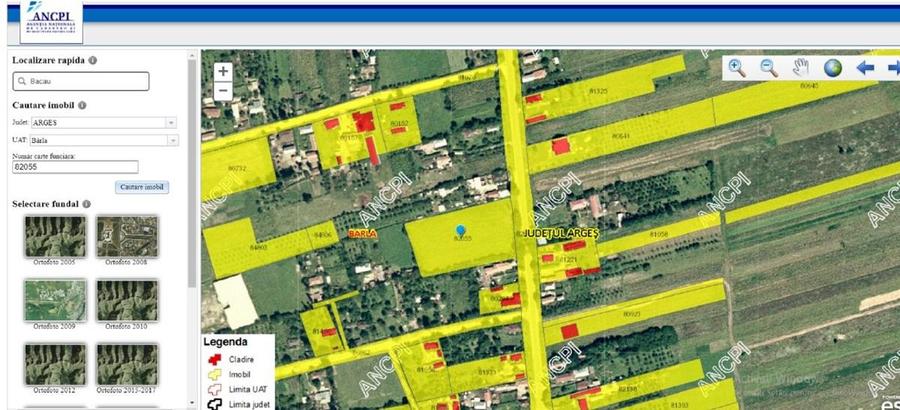Click the side panel scroll-up arrow
Image resolution: width=900 pixels, height=410 pixels.
[x=192, y=54]
